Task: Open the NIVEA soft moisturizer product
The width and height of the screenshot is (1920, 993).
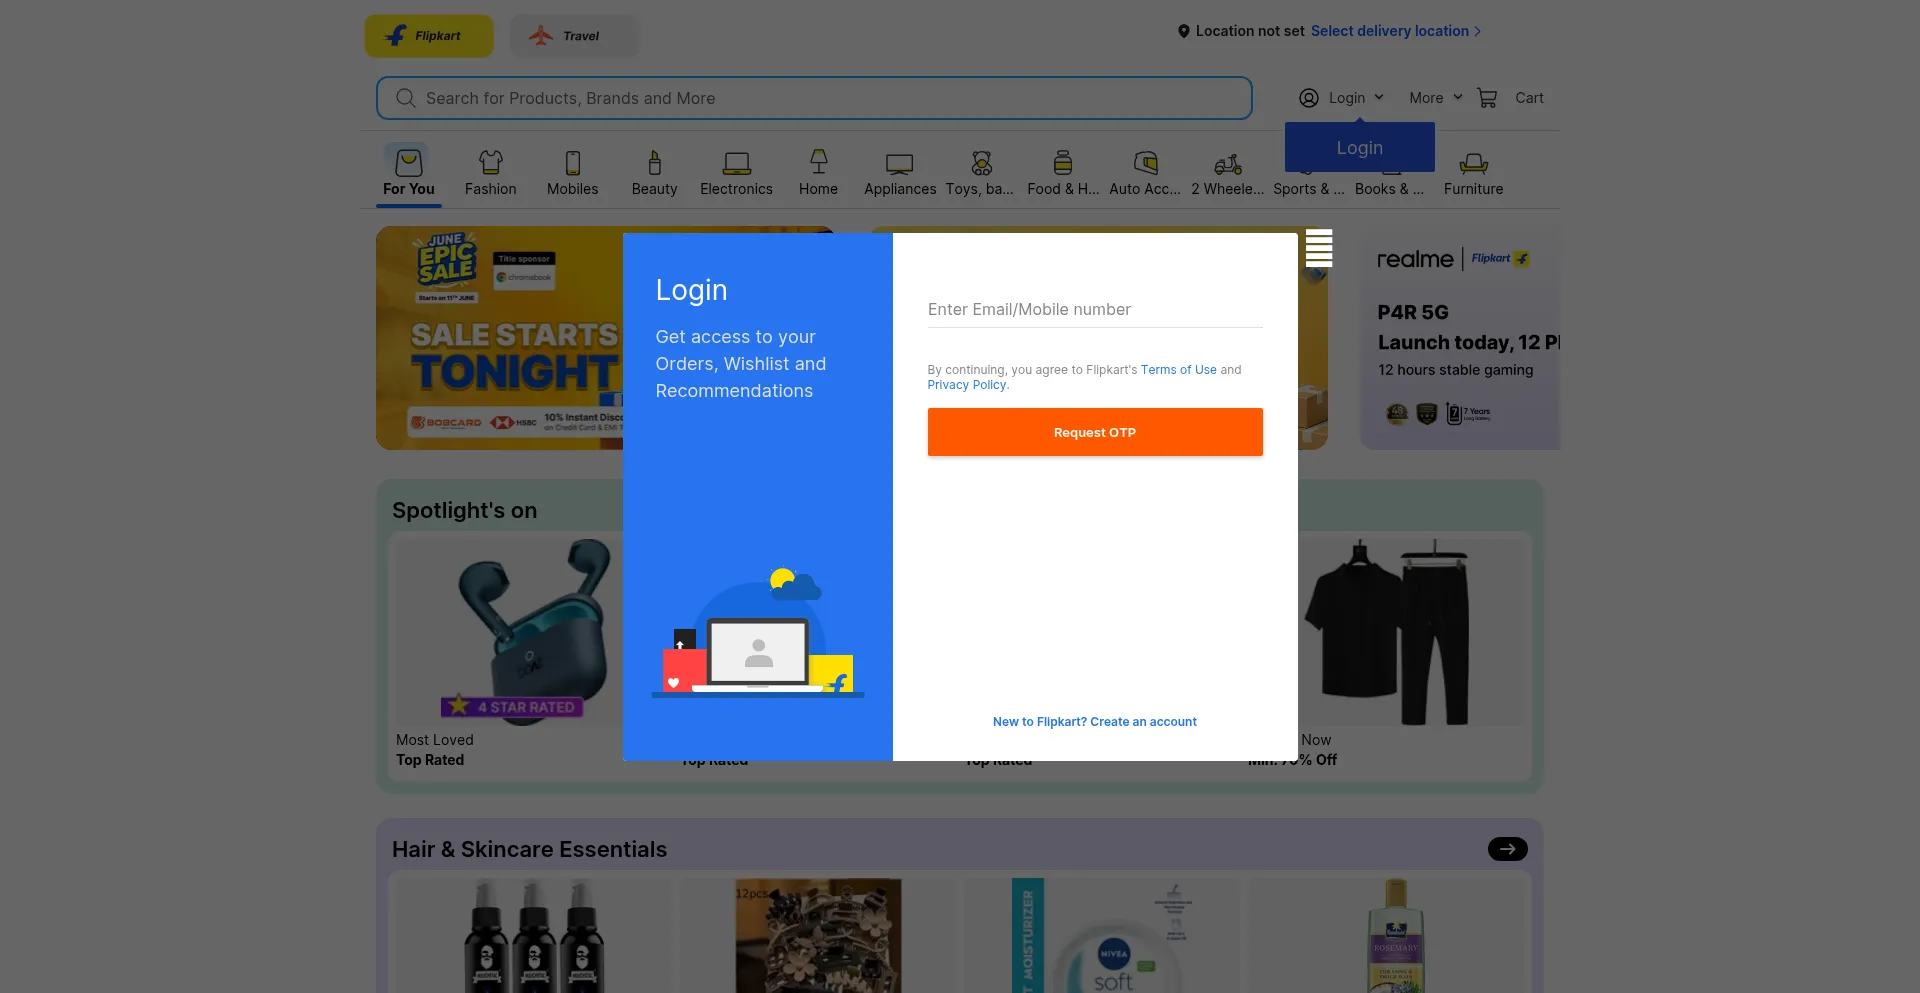Action: [1102, 937]
